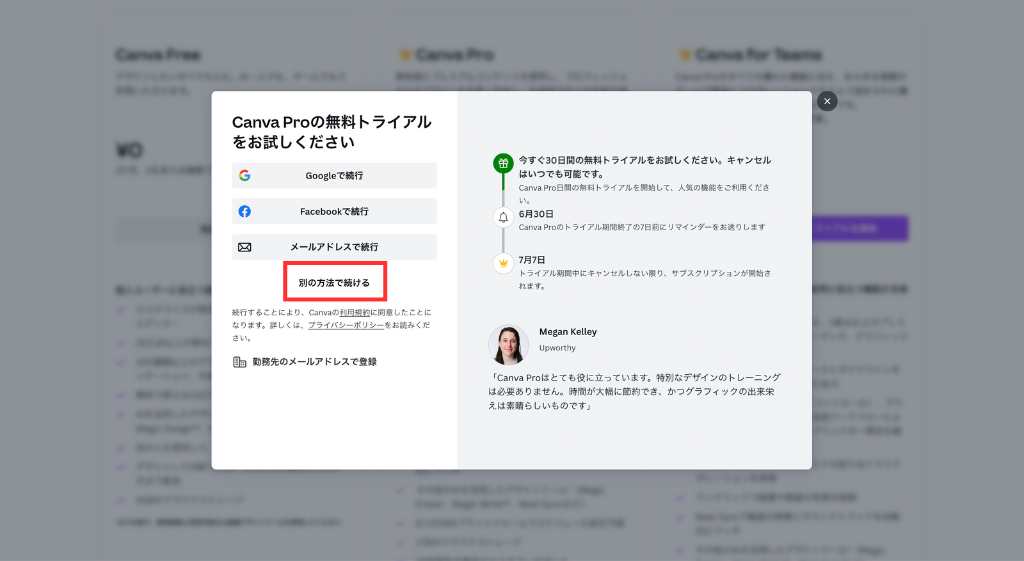Click the bell reminder icon at 6月30日
The image size is (1024, 561).
(x=503, y=217)
